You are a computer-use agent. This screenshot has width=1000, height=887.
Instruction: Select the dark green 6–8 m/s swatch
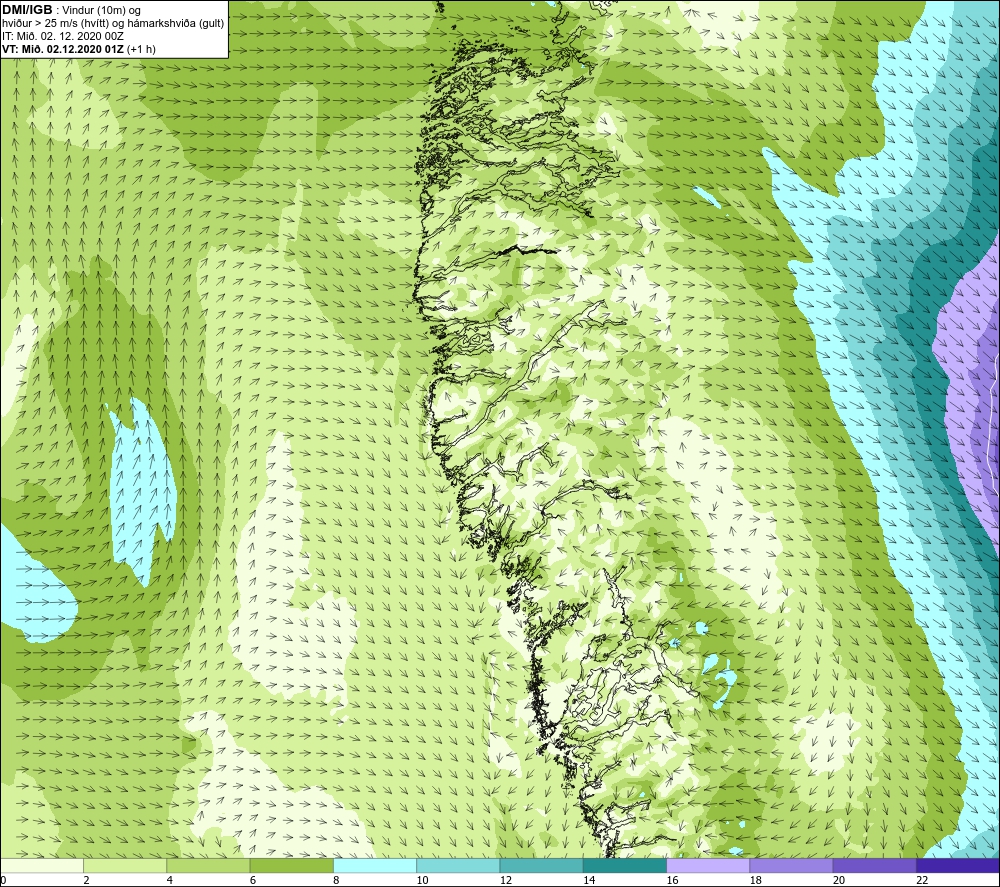pos(291,865)
